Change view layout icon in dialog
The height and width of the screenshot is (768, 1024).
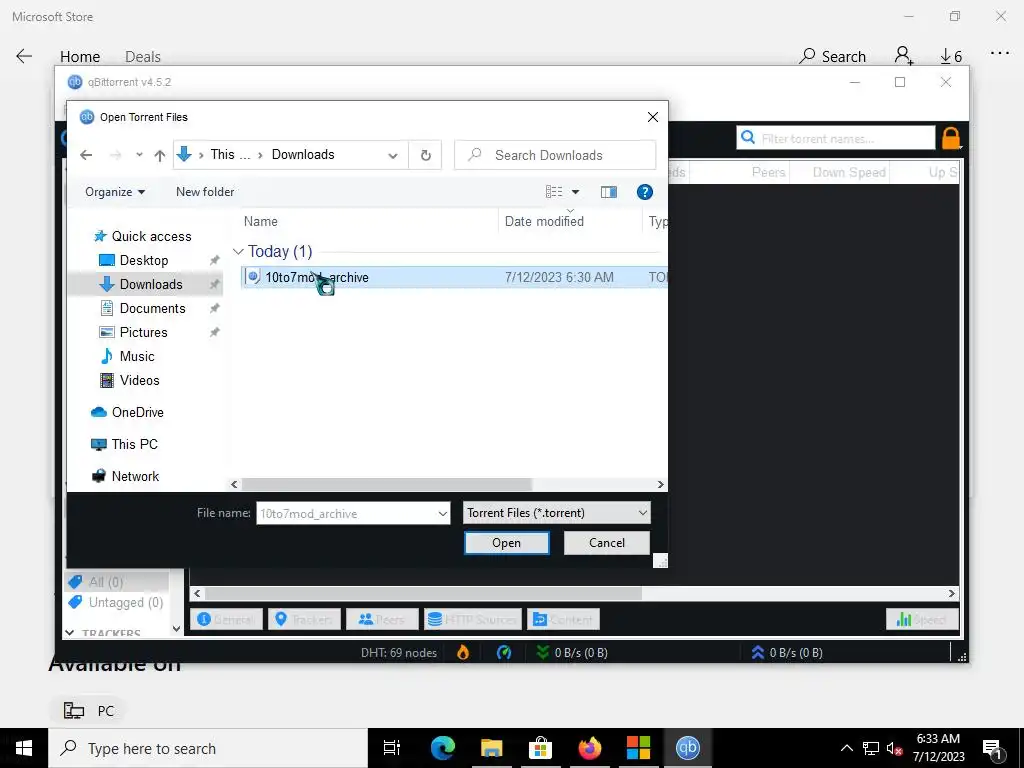[x=554, y=191]
